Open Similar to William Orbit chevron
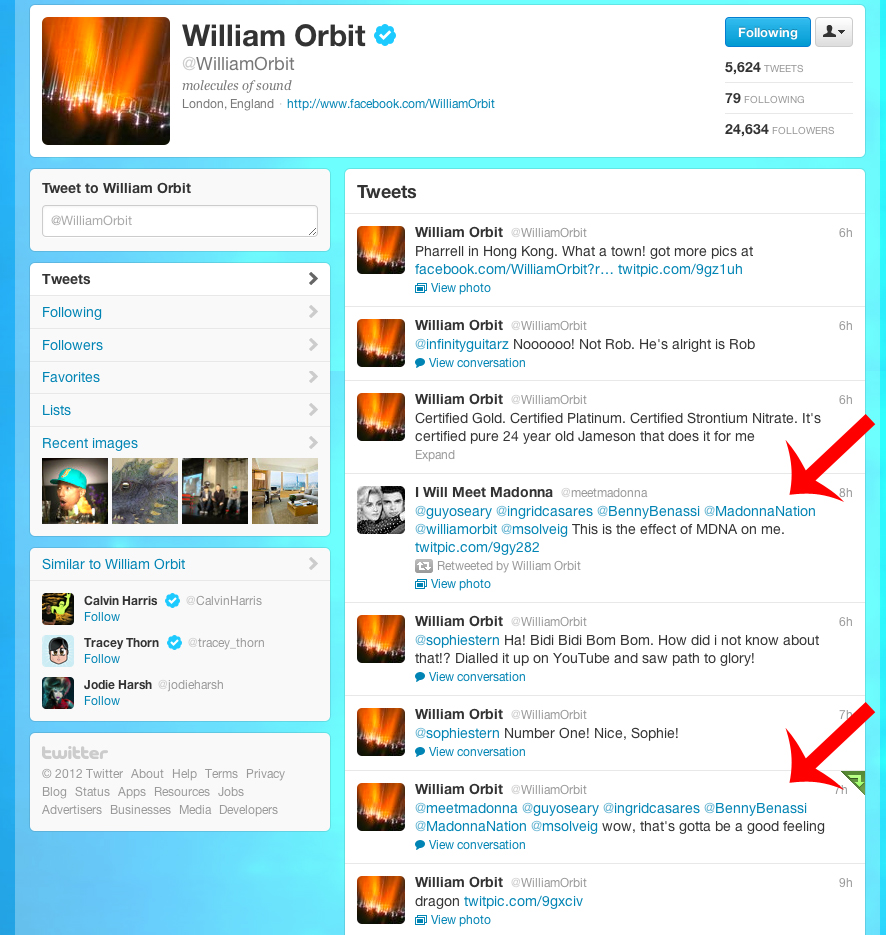The image size is (886, 935). (x=313, y=564)
